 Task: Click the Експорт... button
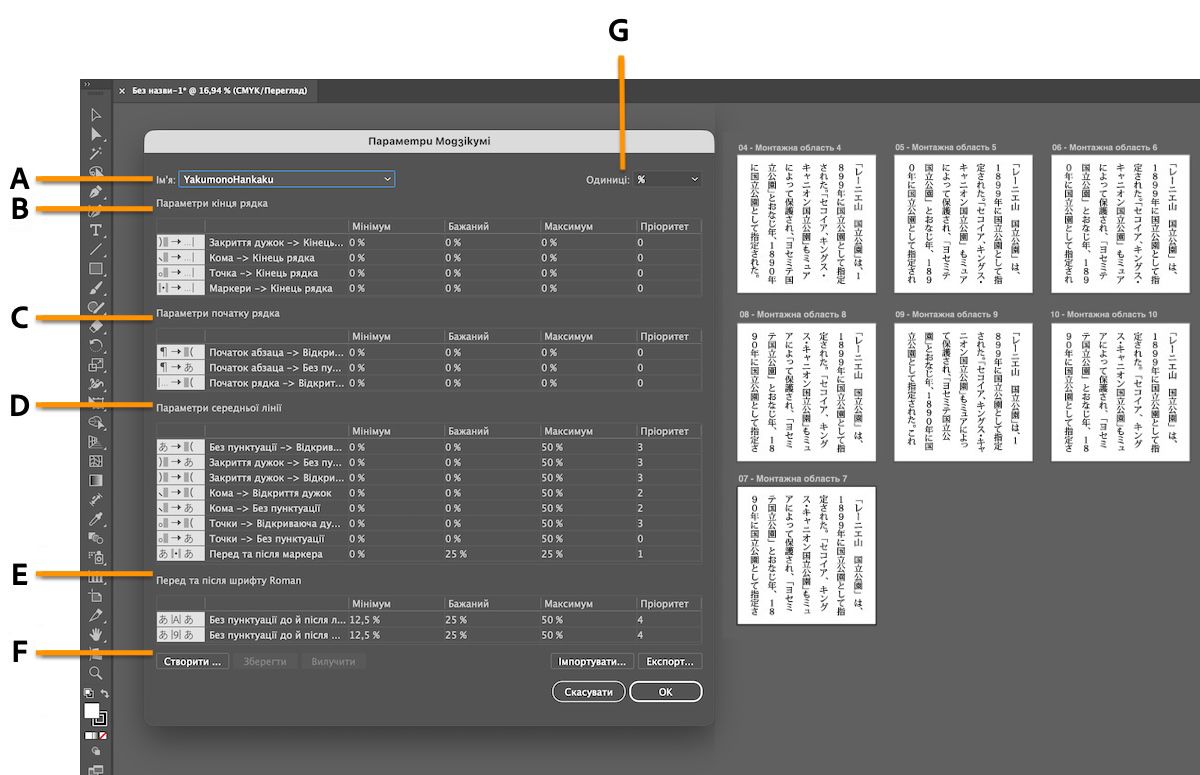click(x=671, y=661)
